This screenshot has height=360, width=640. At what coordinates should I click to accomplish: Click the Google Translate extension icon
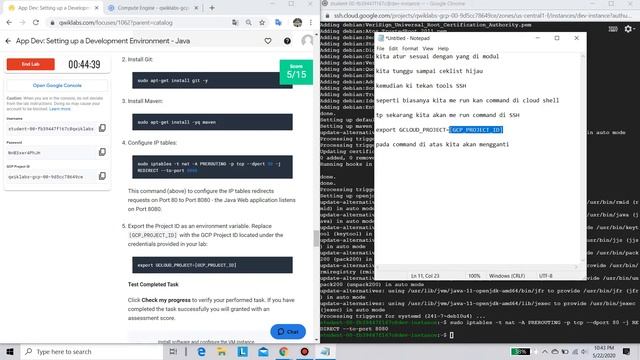pyautogui.click(x=278, y=22)
